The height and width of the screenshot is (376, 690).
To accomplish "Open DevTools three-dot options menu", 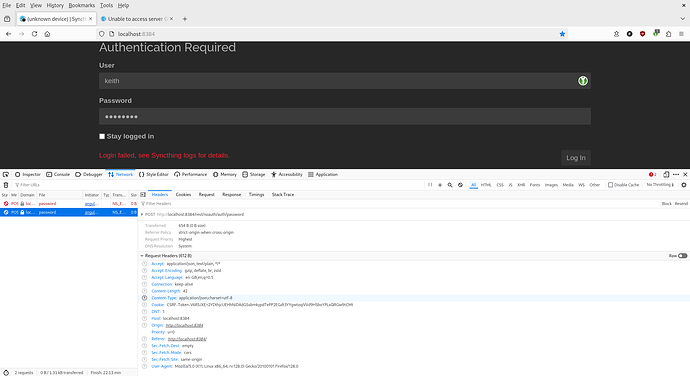I will 676,174.
